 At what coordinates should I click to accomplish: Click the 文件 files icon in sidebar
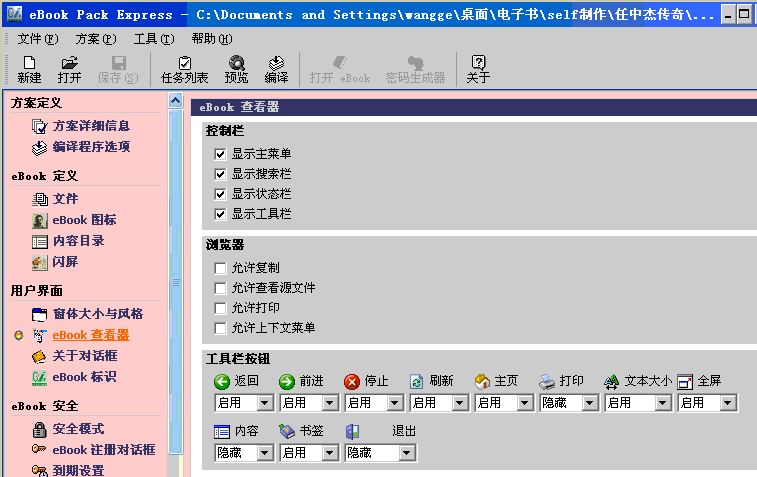point(40,199)
